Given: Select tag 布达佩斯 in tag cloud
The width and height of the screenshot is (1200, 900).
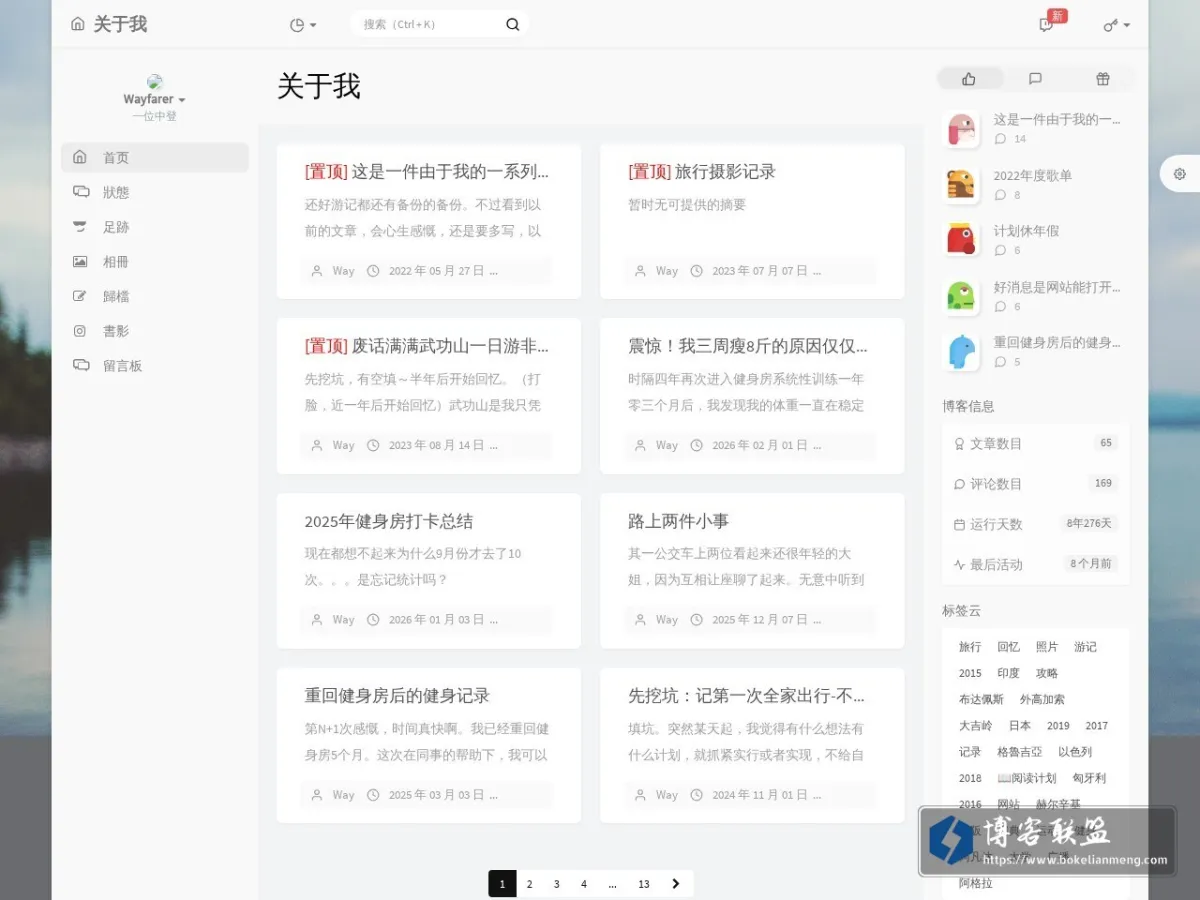Looking at the screenshot, I should coord(982,700).
